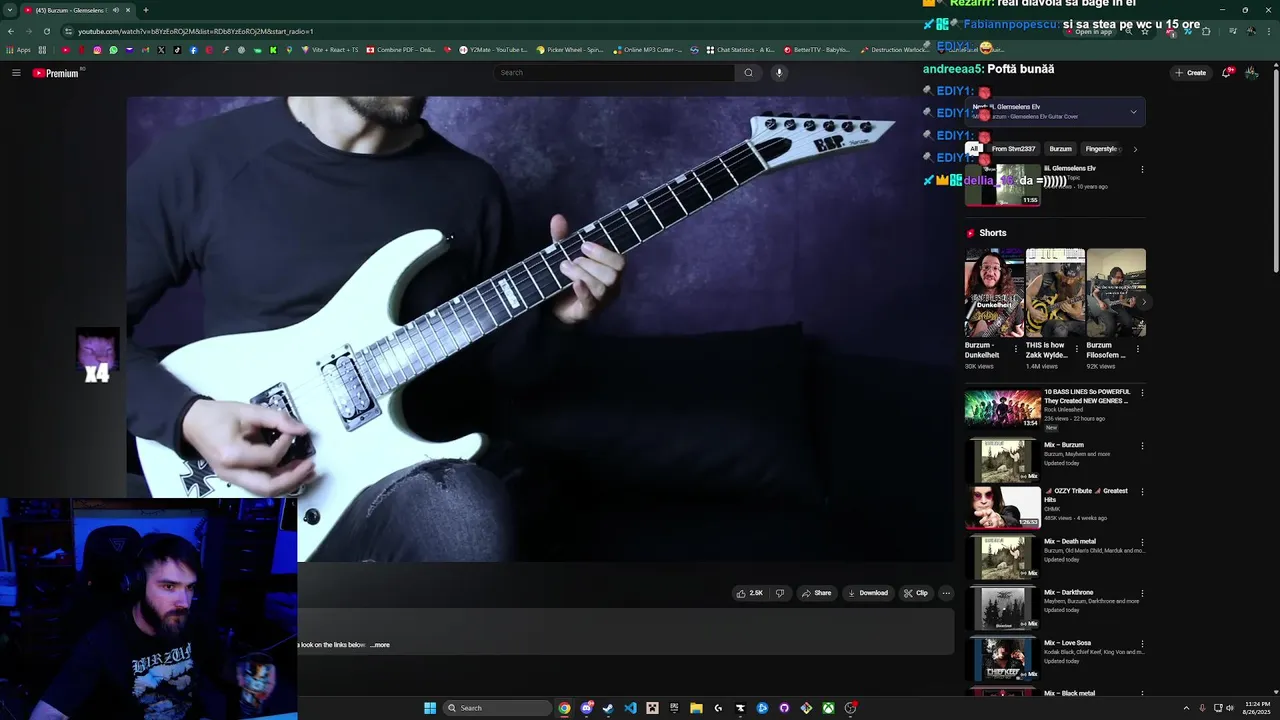Screen dimensions: 1280x720
Task: Open options for Glemselens Elv suggestion
Action: click(x=1142, y=169)
